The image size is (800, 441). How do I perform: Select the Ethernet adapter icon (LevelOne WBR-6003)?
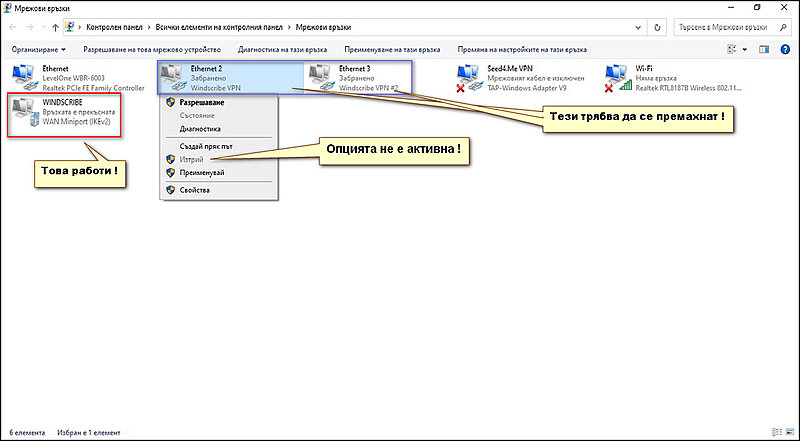point(26,77)
